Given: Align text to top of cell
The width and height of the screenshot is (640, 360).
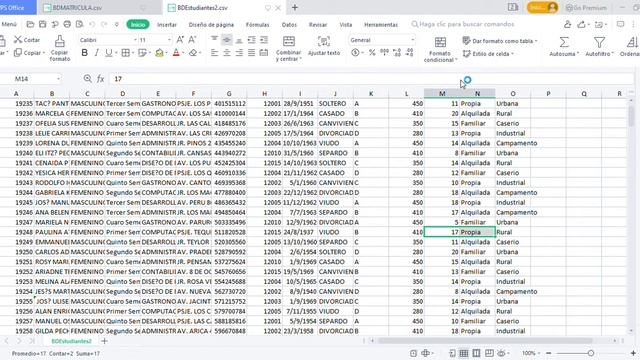Looking at the screenshot, I should coord(214,40).
